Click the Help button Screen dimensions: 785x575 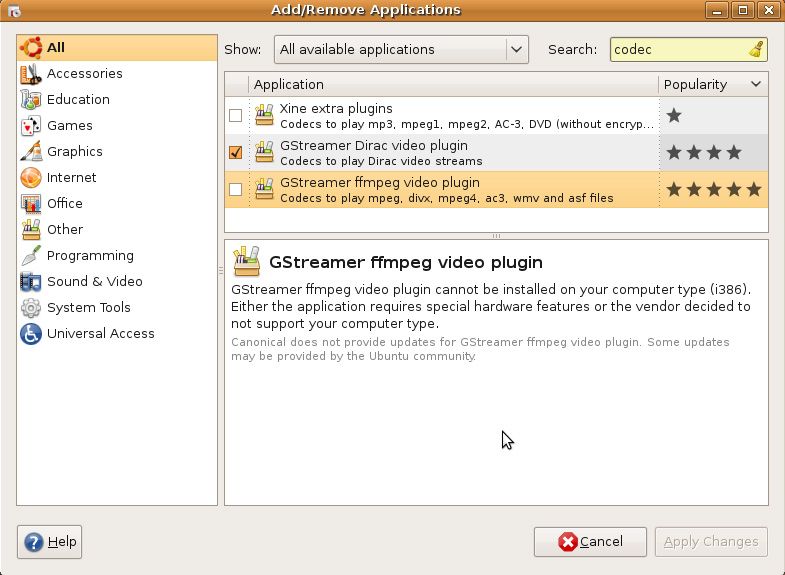[50, 541]
